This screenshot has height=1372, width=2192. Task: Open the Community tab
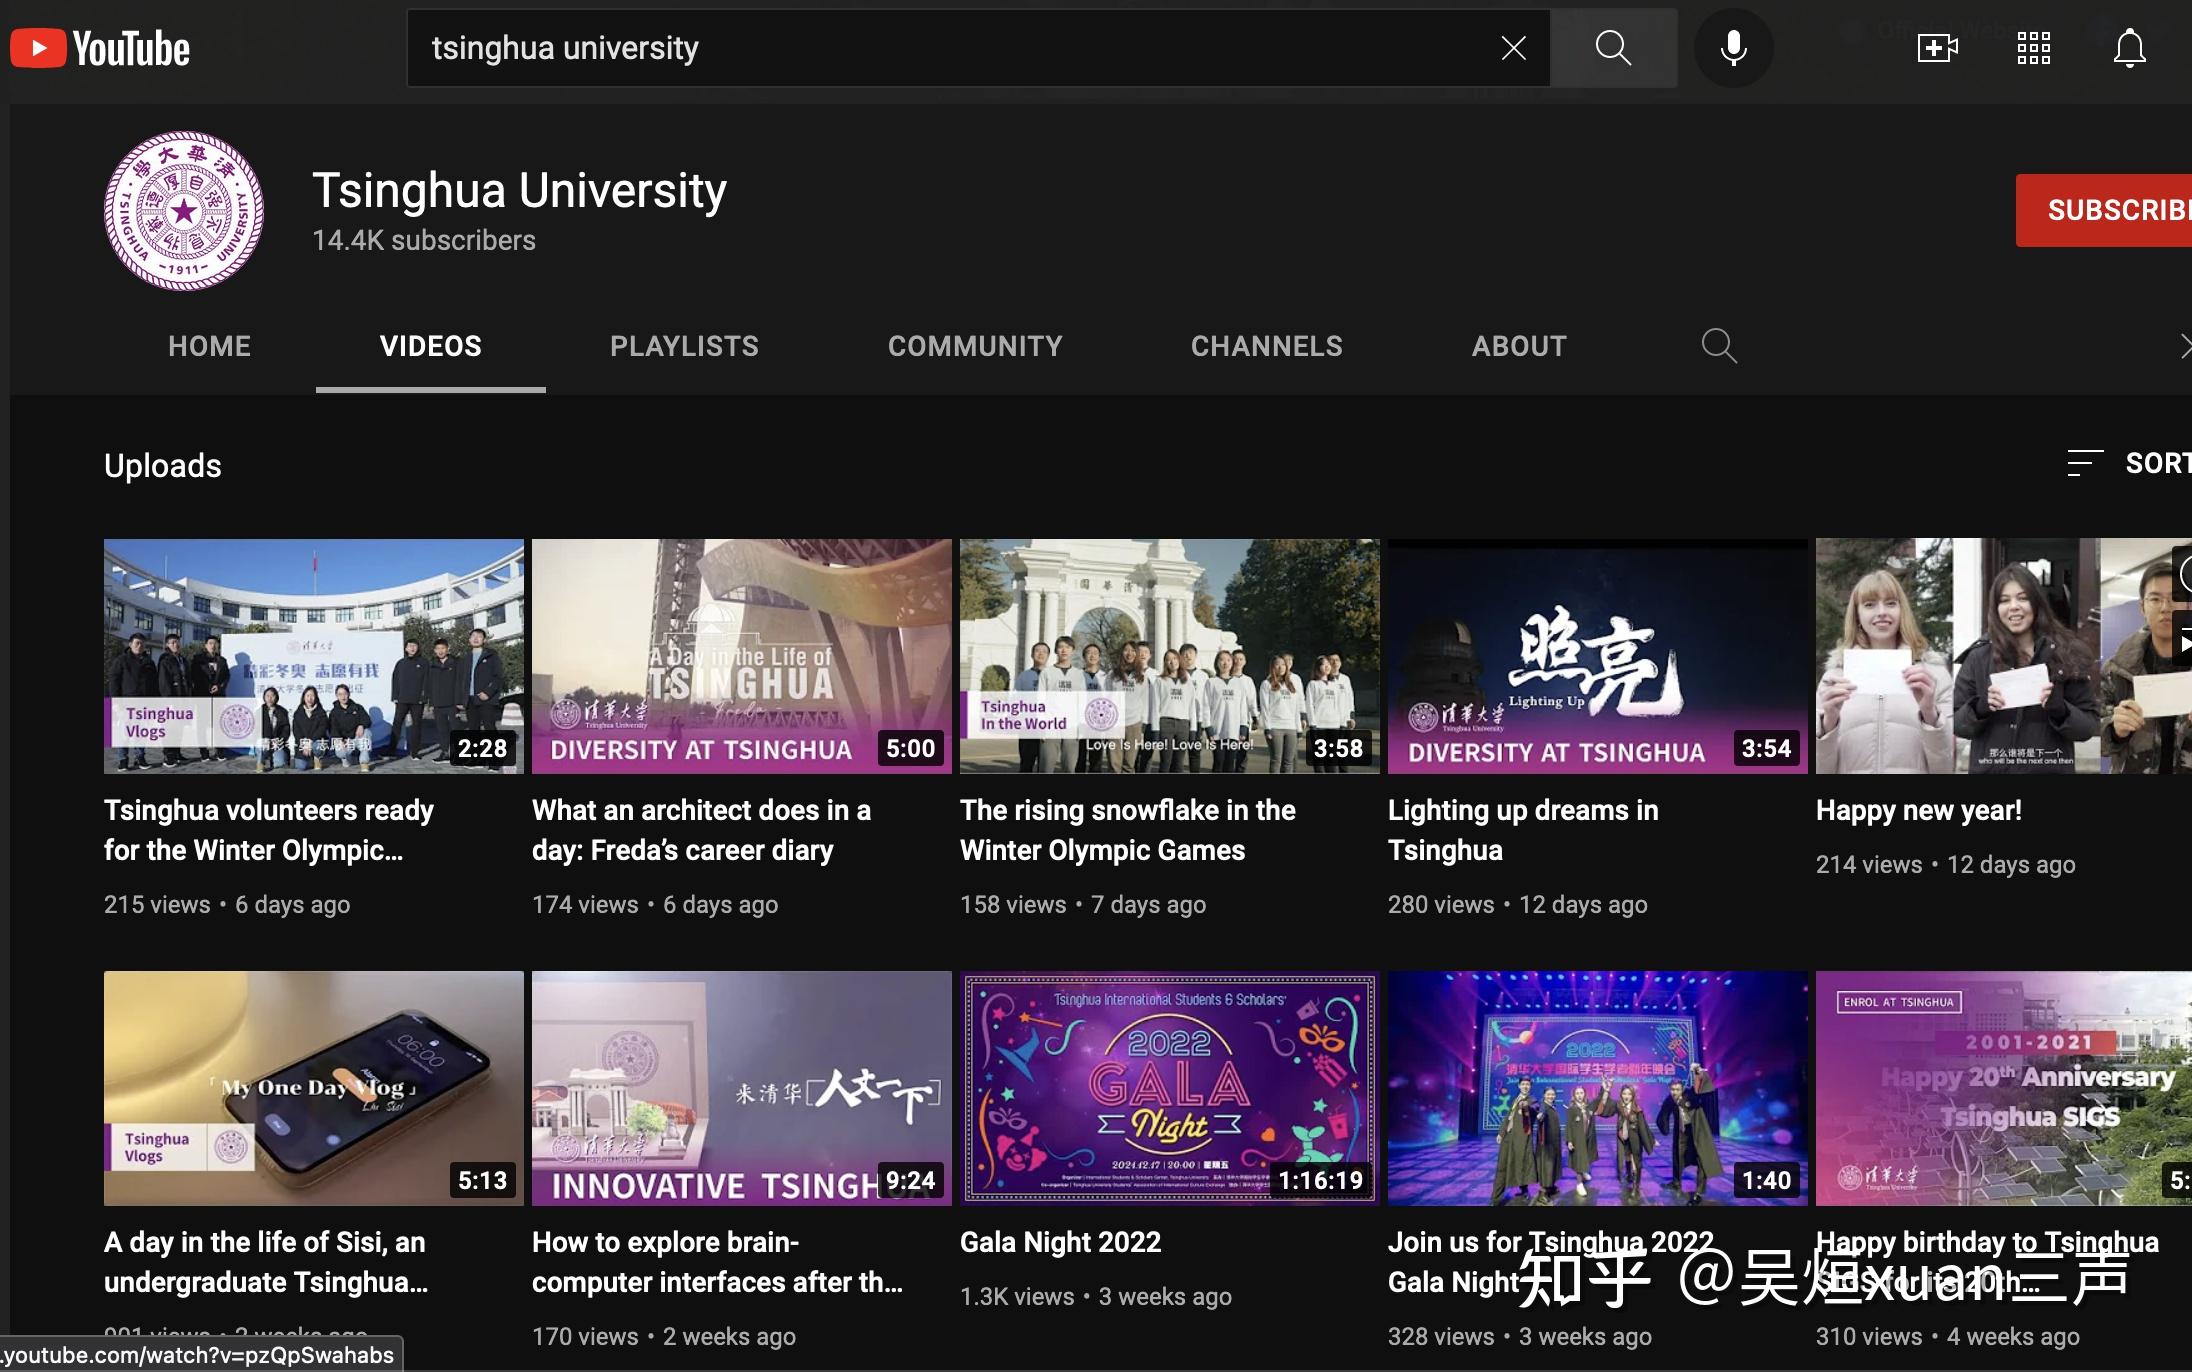(974, 346)
